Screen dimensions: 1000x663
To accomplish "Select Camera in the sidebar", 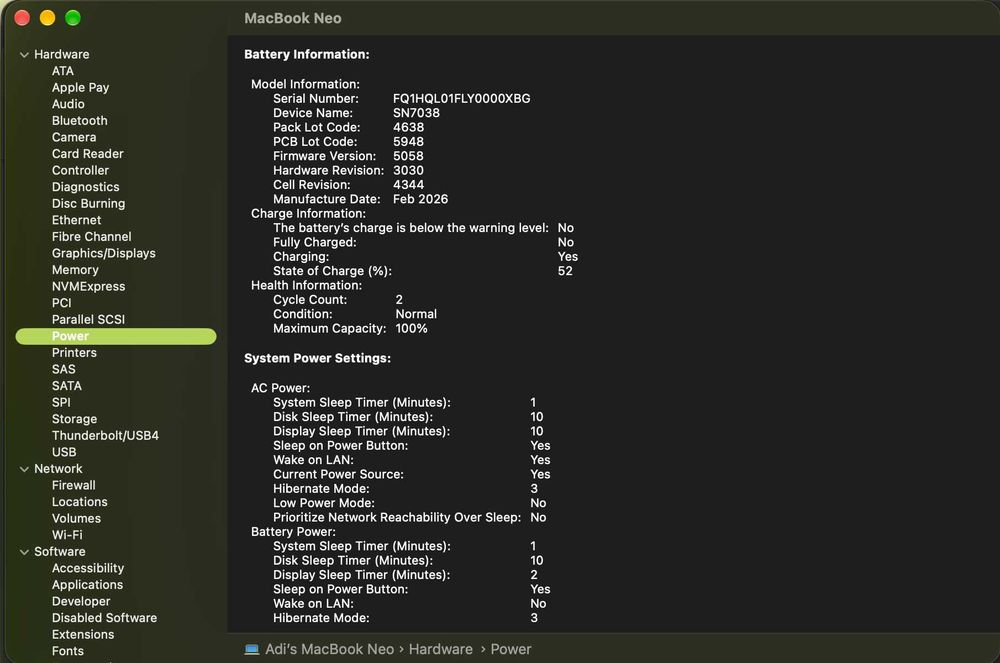I will (x=74, y=137).
